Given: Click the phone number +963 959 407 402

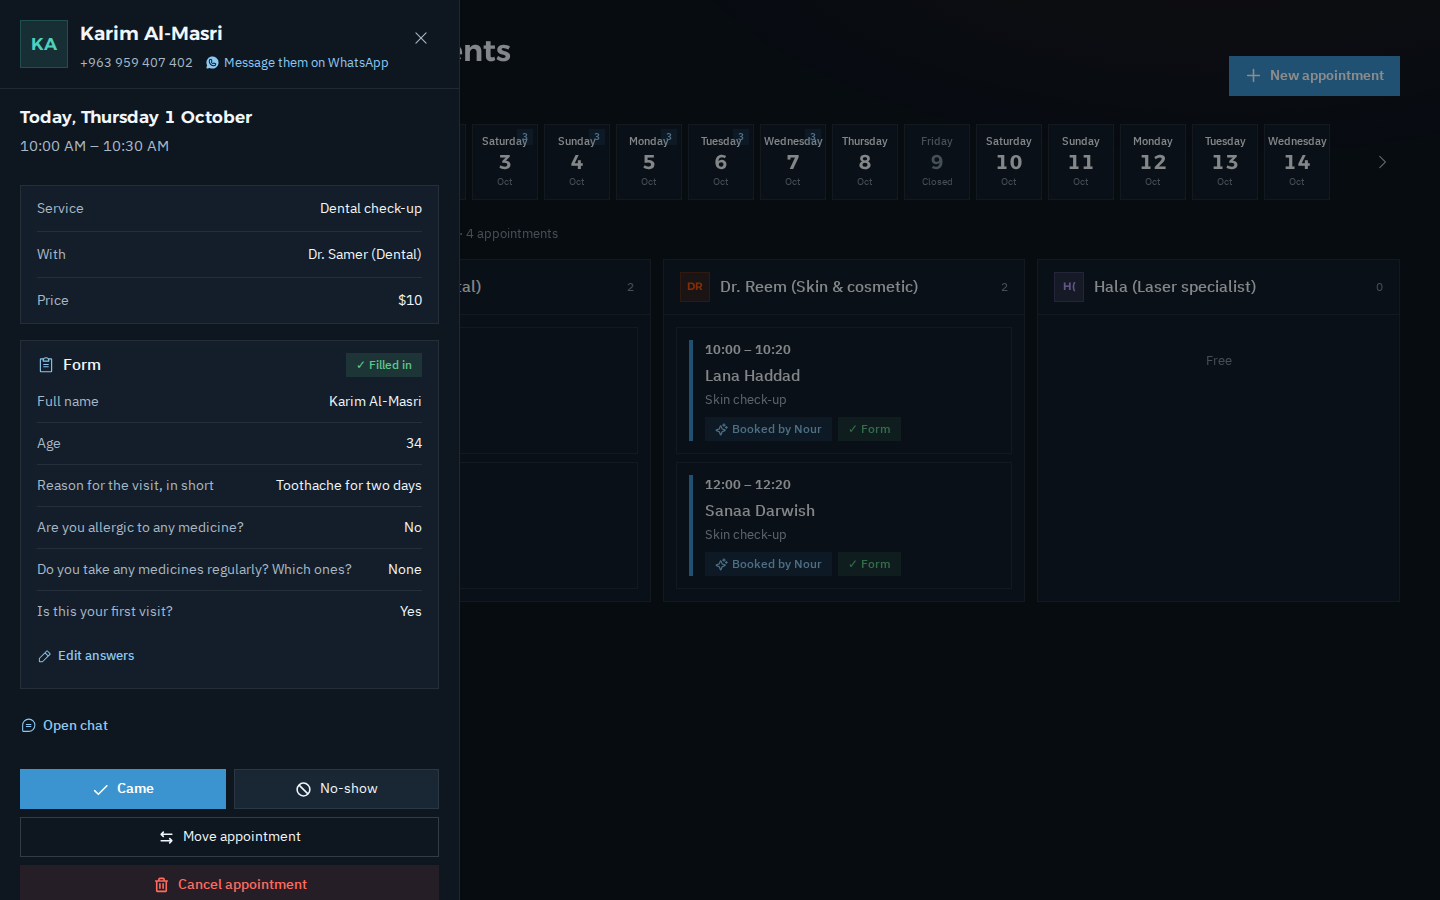Looking at the screenshot, I should click(x=136, y=63).
